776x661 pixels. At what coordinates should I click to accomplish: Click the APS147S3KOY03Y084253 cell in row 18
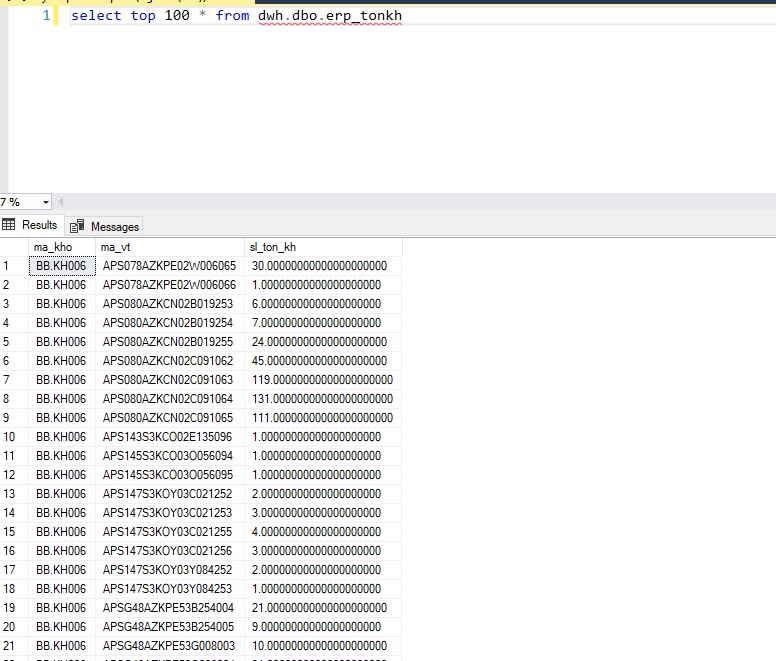pyautogui.click(x=167, y=589)
